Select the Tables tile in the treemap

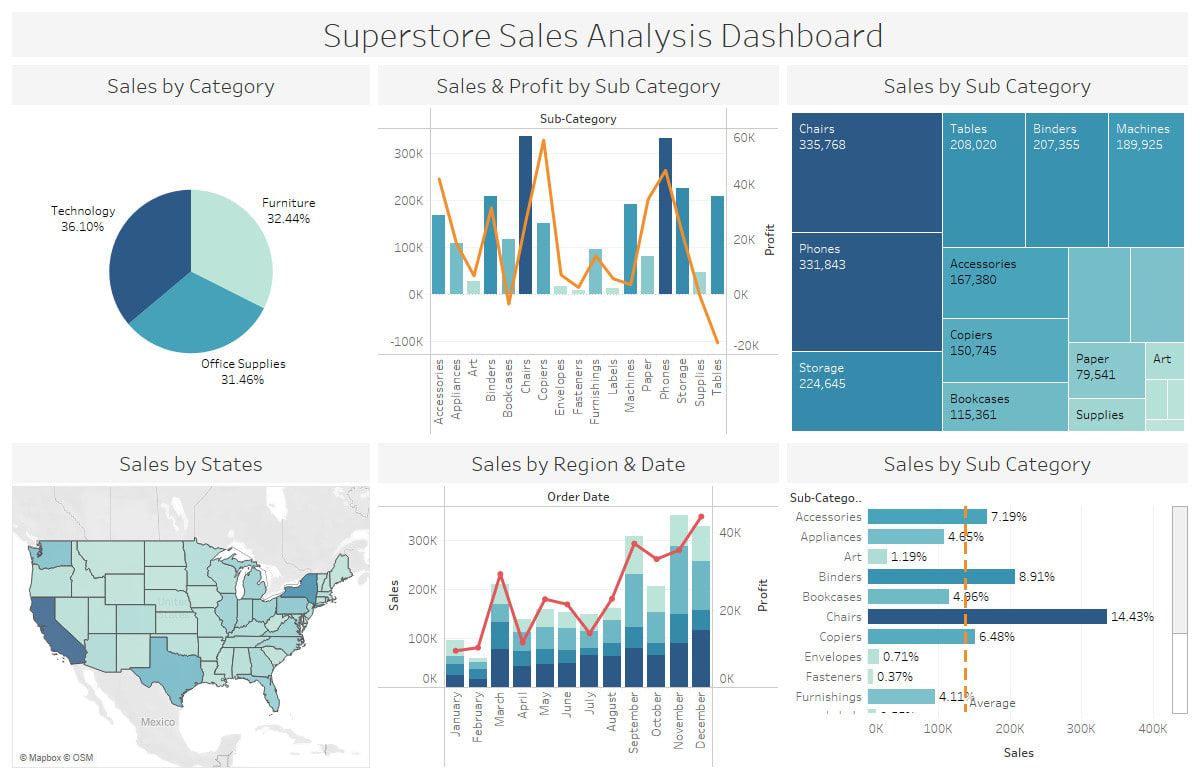point(983,180)
